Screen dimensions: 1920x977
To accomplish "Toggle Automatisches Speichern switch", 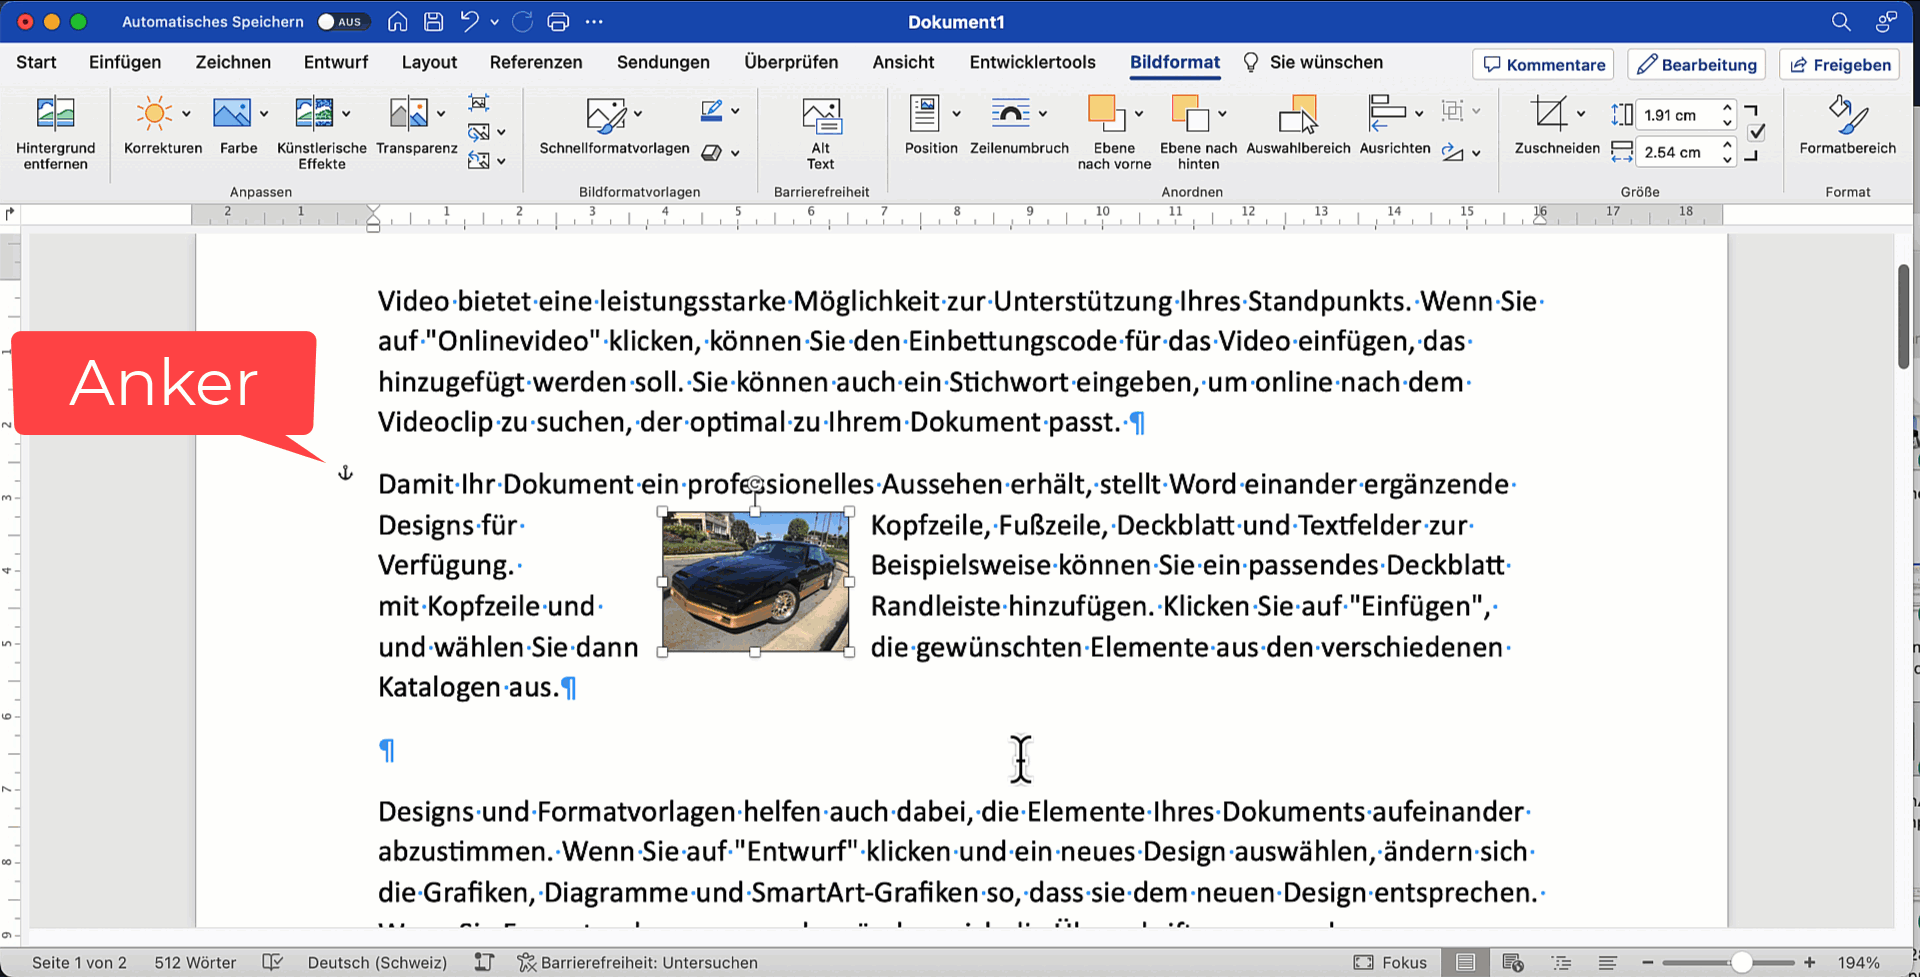I will [x=342, y=21].
